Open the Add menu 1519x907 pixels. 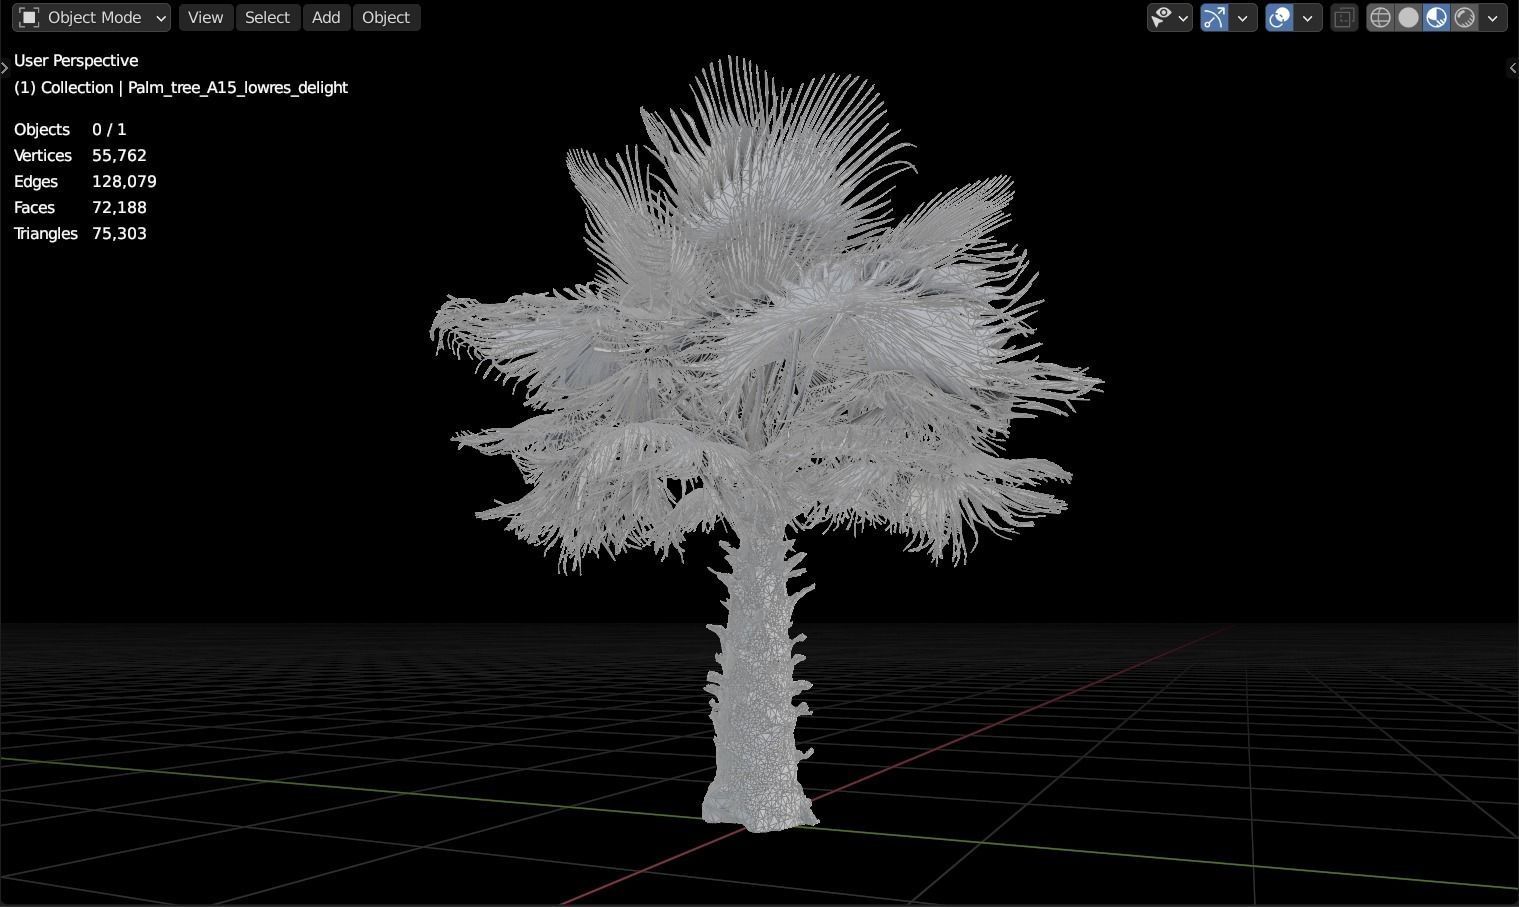(x=326, y=17)
